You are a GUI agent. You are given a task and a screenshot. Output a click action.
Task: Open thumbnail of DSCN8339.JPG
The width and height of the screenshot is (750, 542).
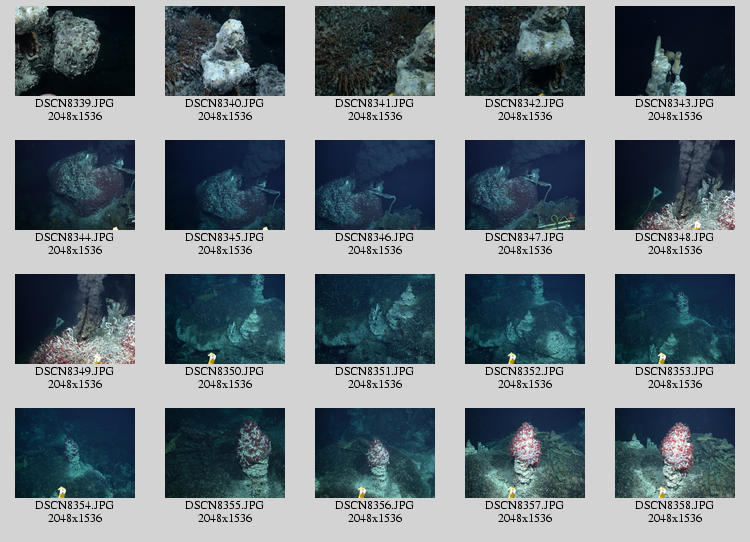point(75,51)
